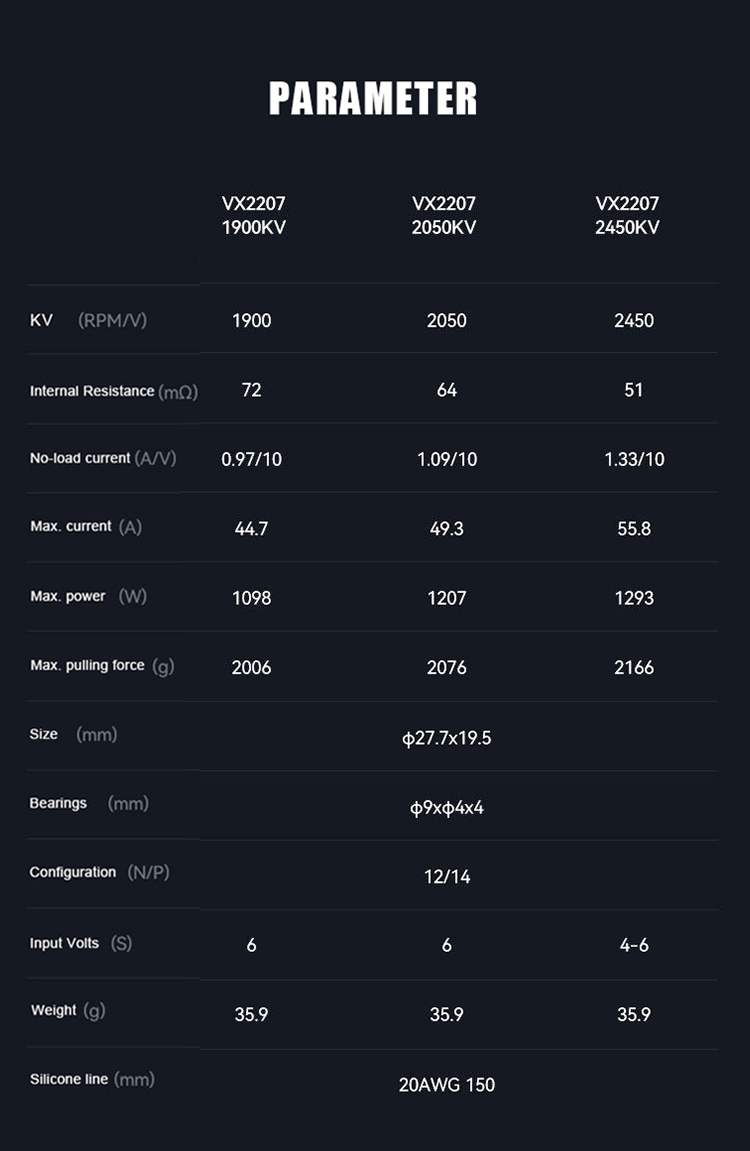
Task: Select the 1.09/10 no-load current value
Action: point(446,459)
